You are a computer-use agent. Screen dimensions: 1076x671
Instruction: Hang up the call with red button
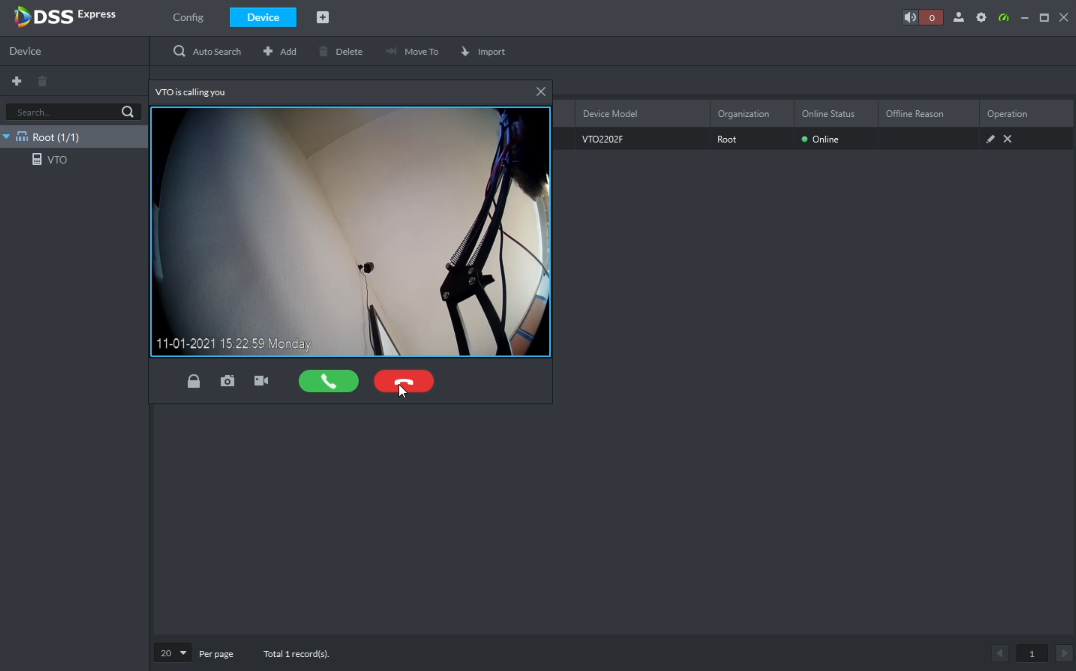(x=403, y=381)
